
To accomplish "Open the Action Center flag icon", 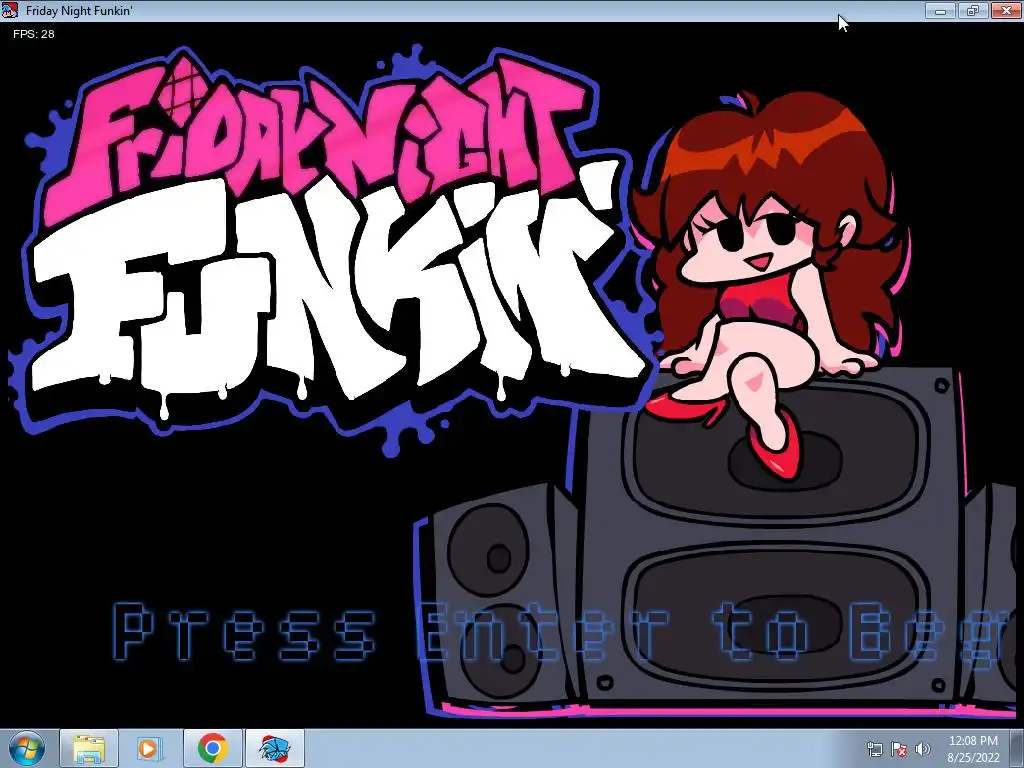I will point(899,749).
